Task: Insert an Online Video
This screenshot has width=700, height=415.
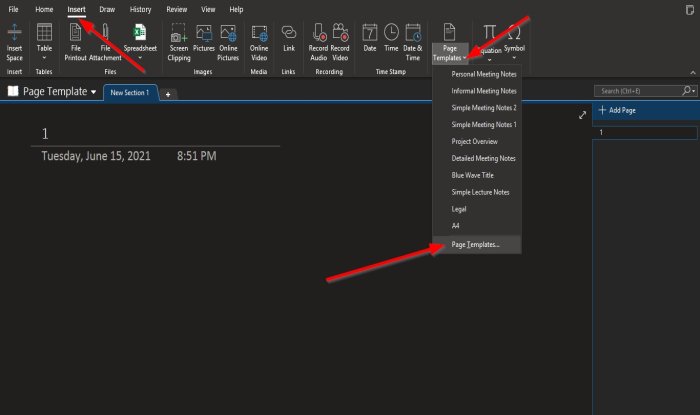Action: 259,33
